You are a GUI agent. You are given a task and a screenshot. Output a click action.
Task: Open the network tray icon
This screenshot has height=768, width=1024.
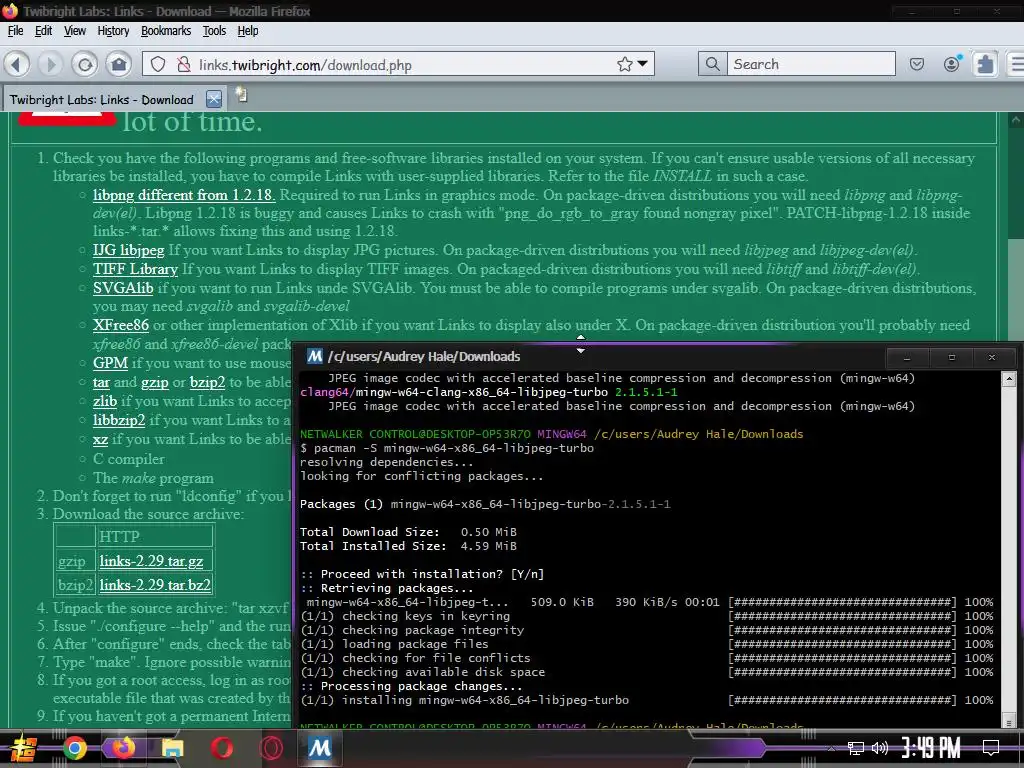[856, 748]
